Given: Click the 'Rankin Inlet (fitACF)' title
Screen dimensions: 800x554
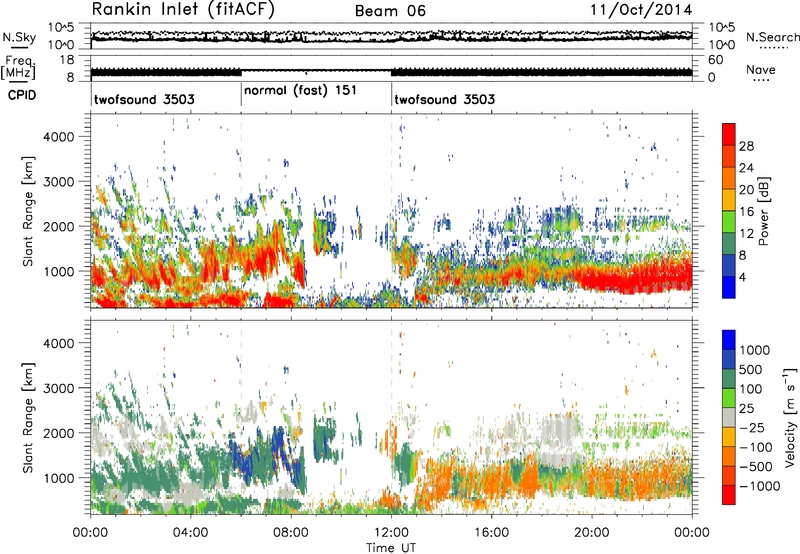Looking at the screenshot, I should (x=183, y=10).
